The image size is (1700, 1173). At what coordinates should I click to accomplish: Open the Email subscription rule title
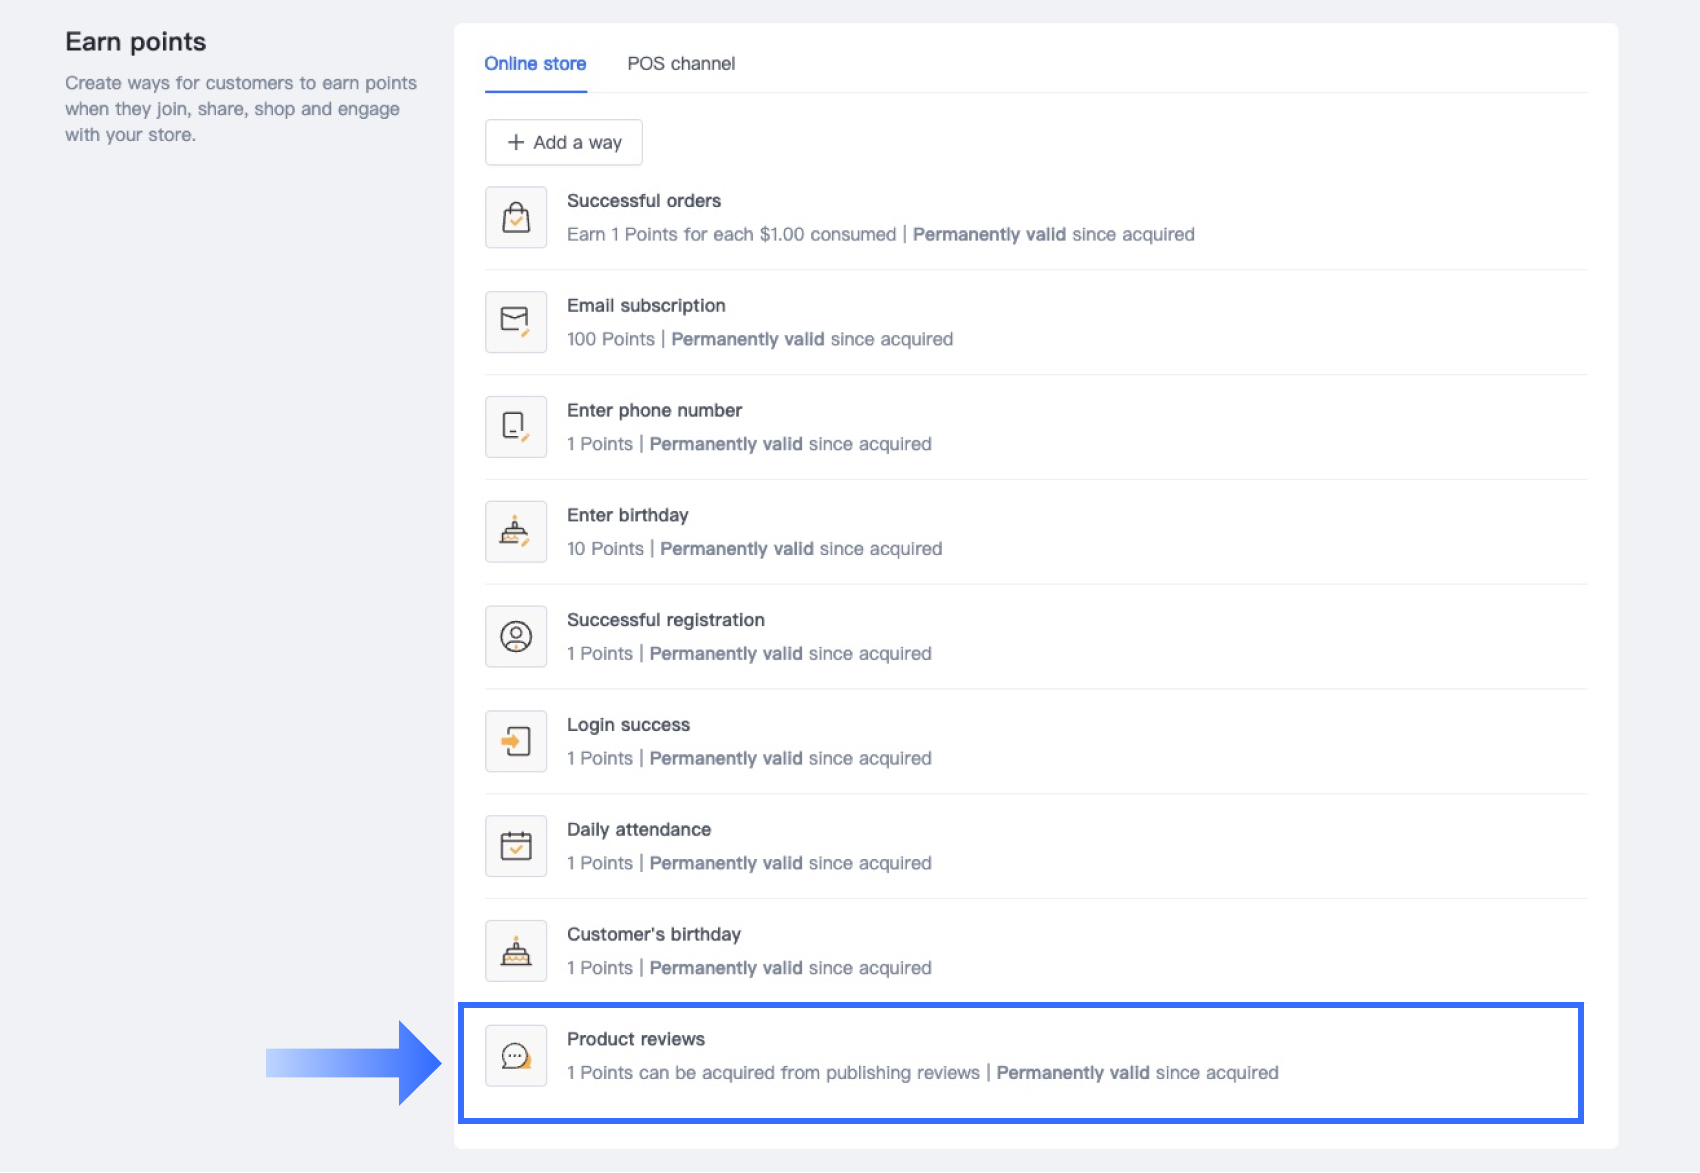point(646,306)
